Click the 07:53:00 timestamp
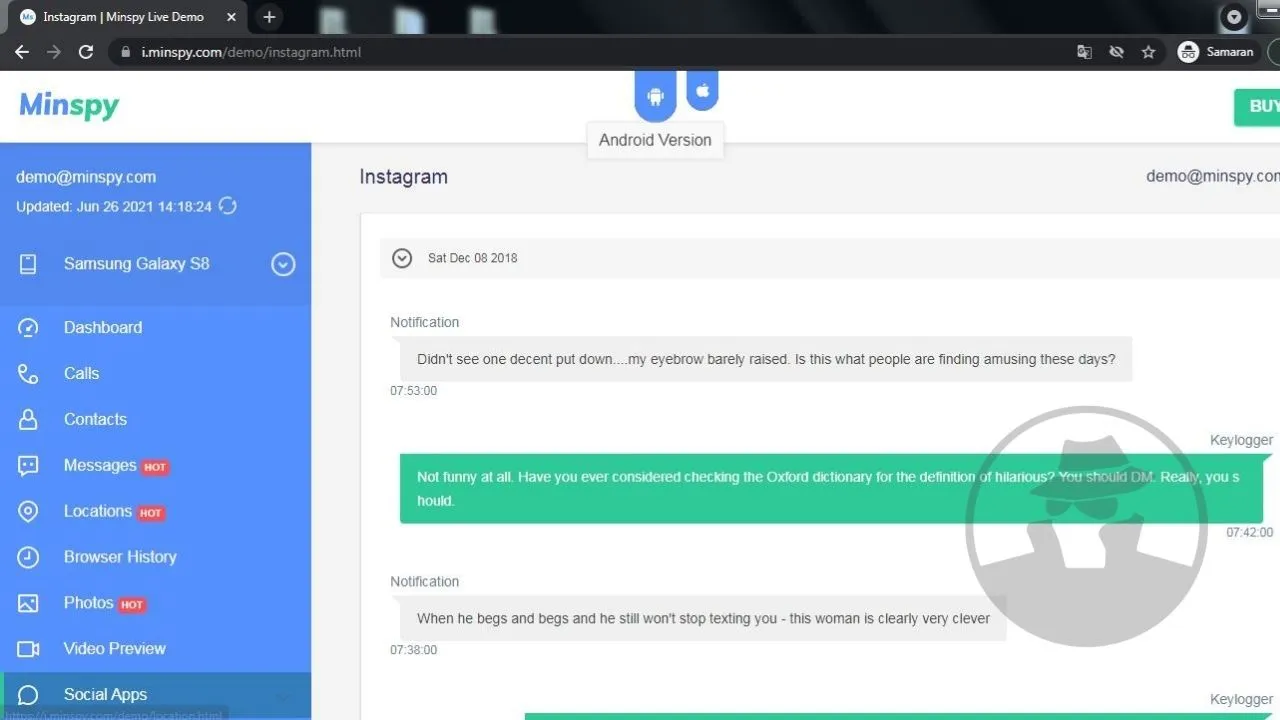Viewport: 1280px width, 720px height. [413, 391]
